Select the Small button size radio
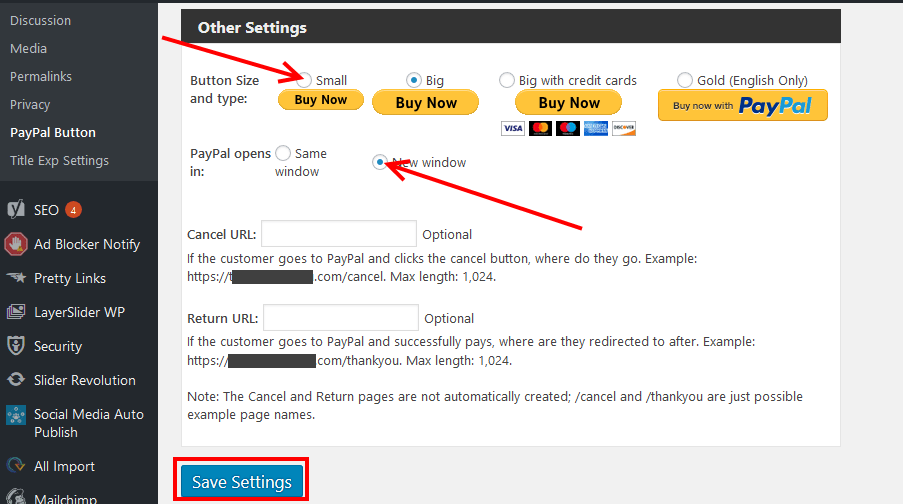The width and height of the screenshot is (903, 504). [304, 80]
